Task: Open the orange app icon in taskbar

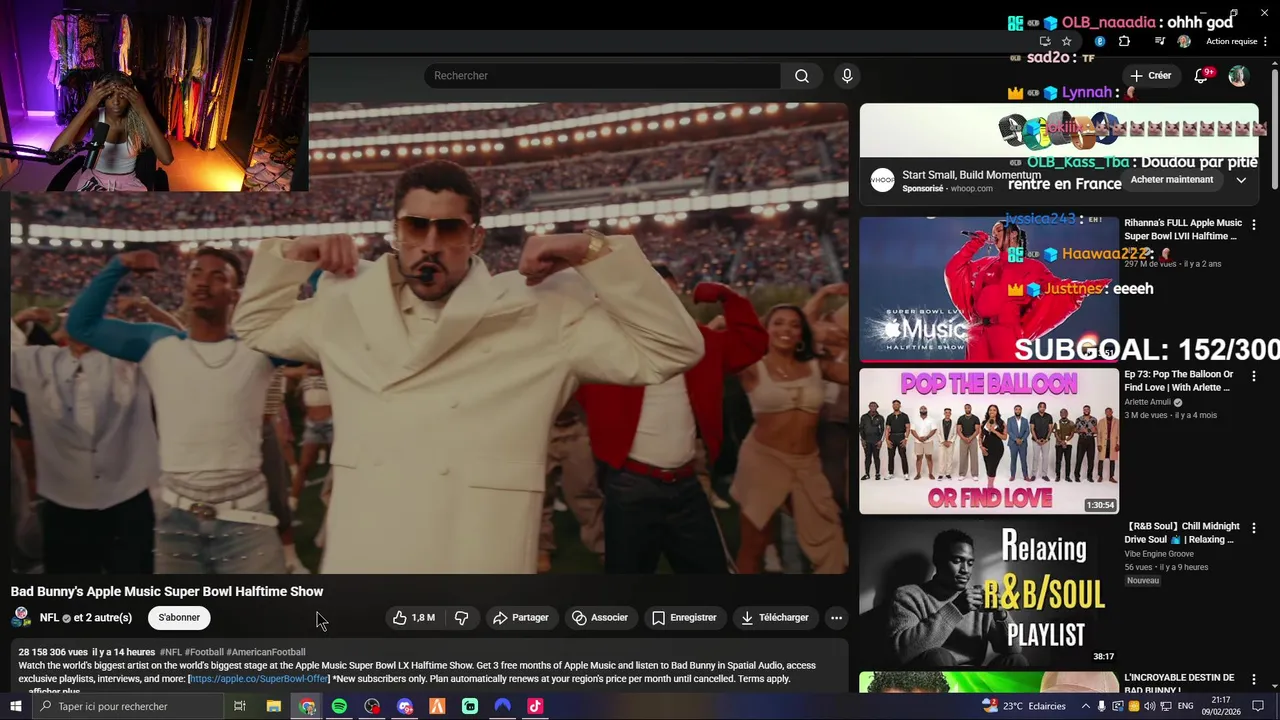Action: coord(437,706)
